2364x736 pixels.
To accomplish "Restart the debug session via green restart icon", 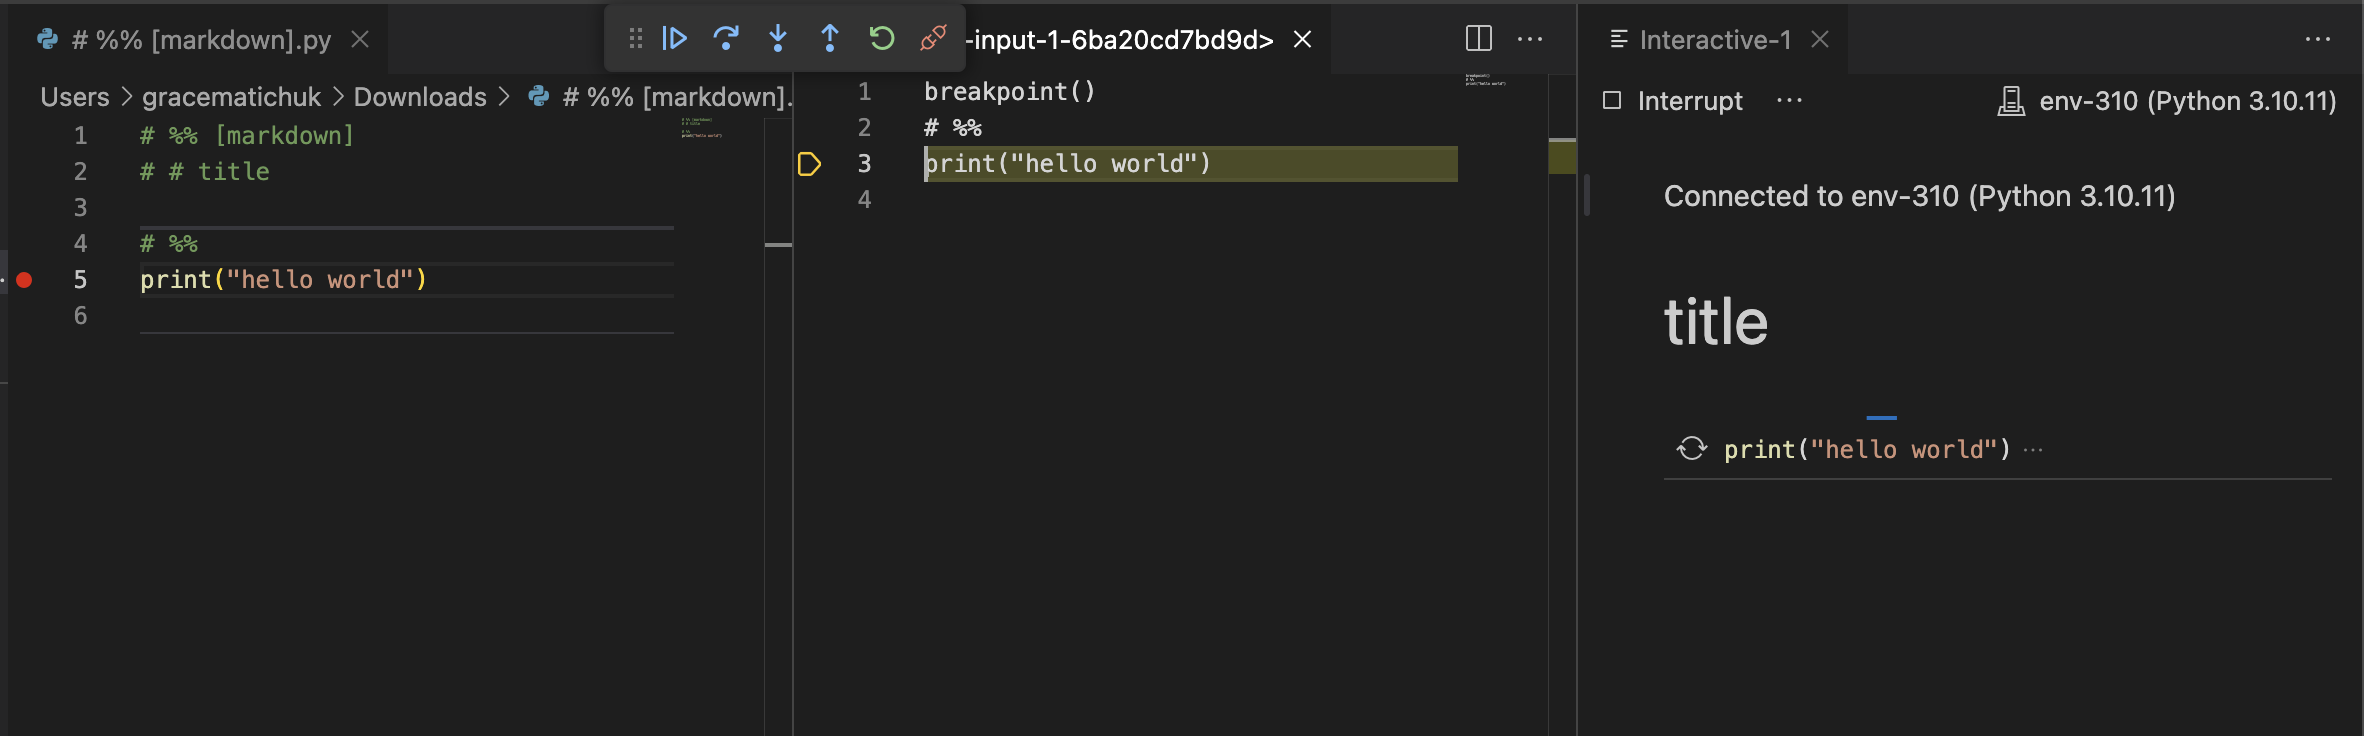I will pos(881,38).
